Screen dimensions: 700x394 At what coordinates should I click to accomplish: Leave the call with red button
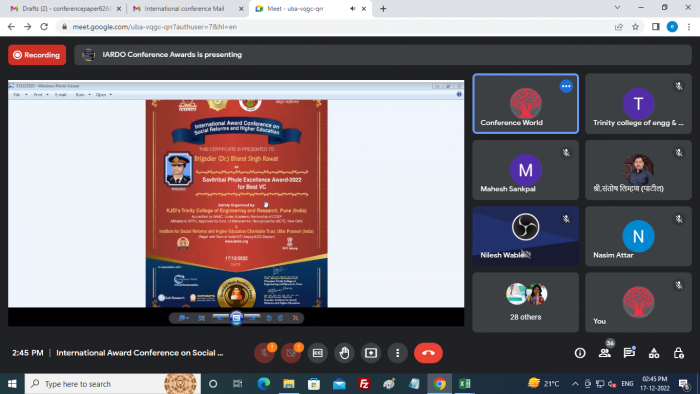[x=428, y=353]
